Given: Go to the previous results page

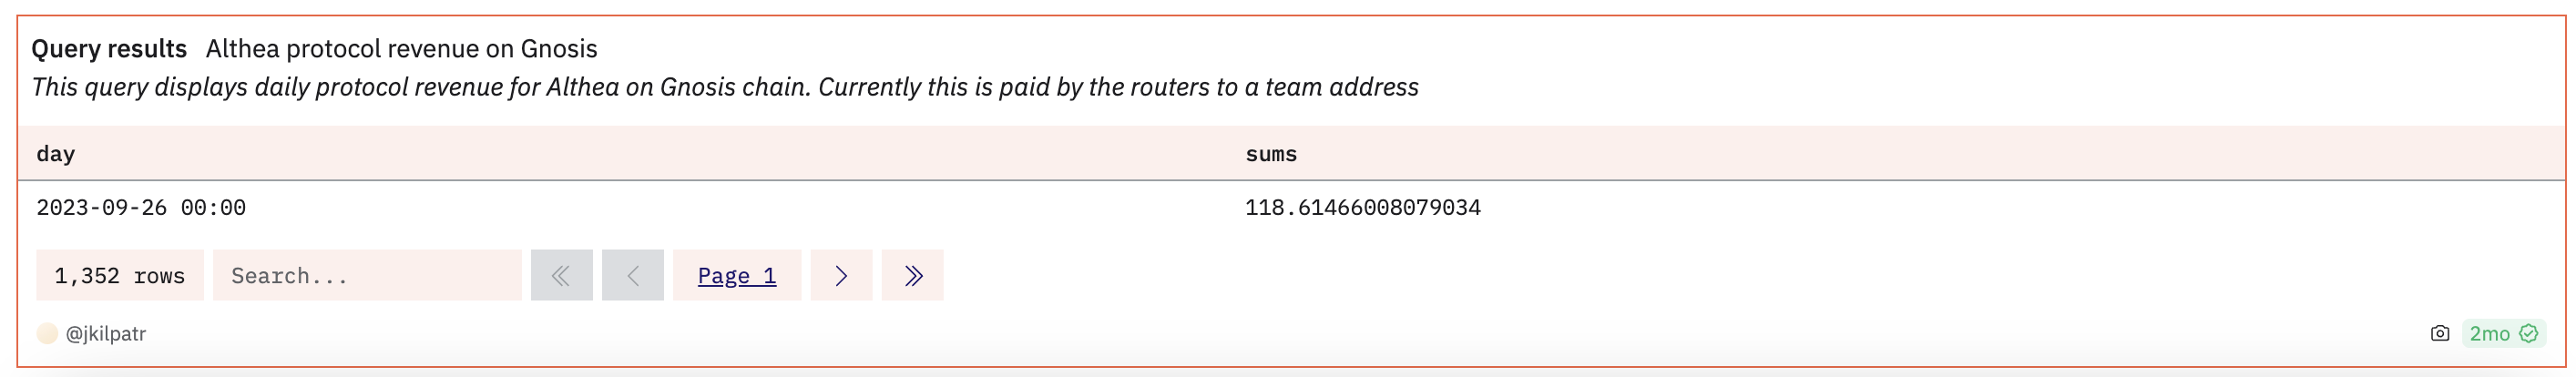Looking at the screenshot, I should tap(632, 275).
